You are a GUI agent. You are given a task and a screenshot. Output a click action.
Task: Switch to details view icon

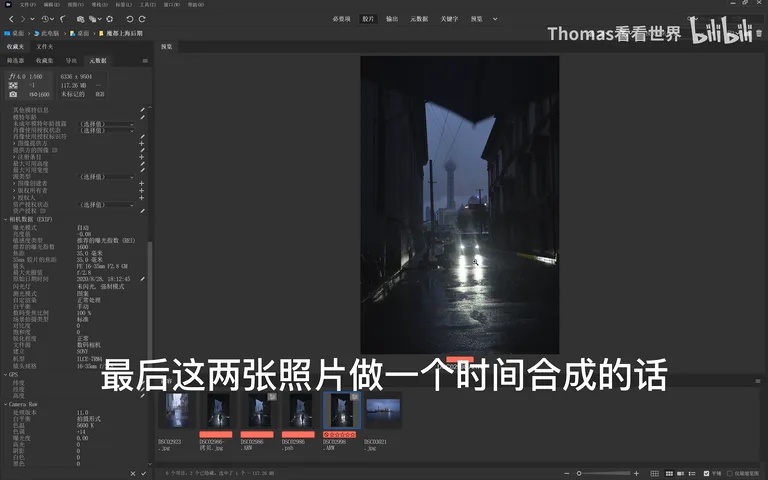pos(680,474)
